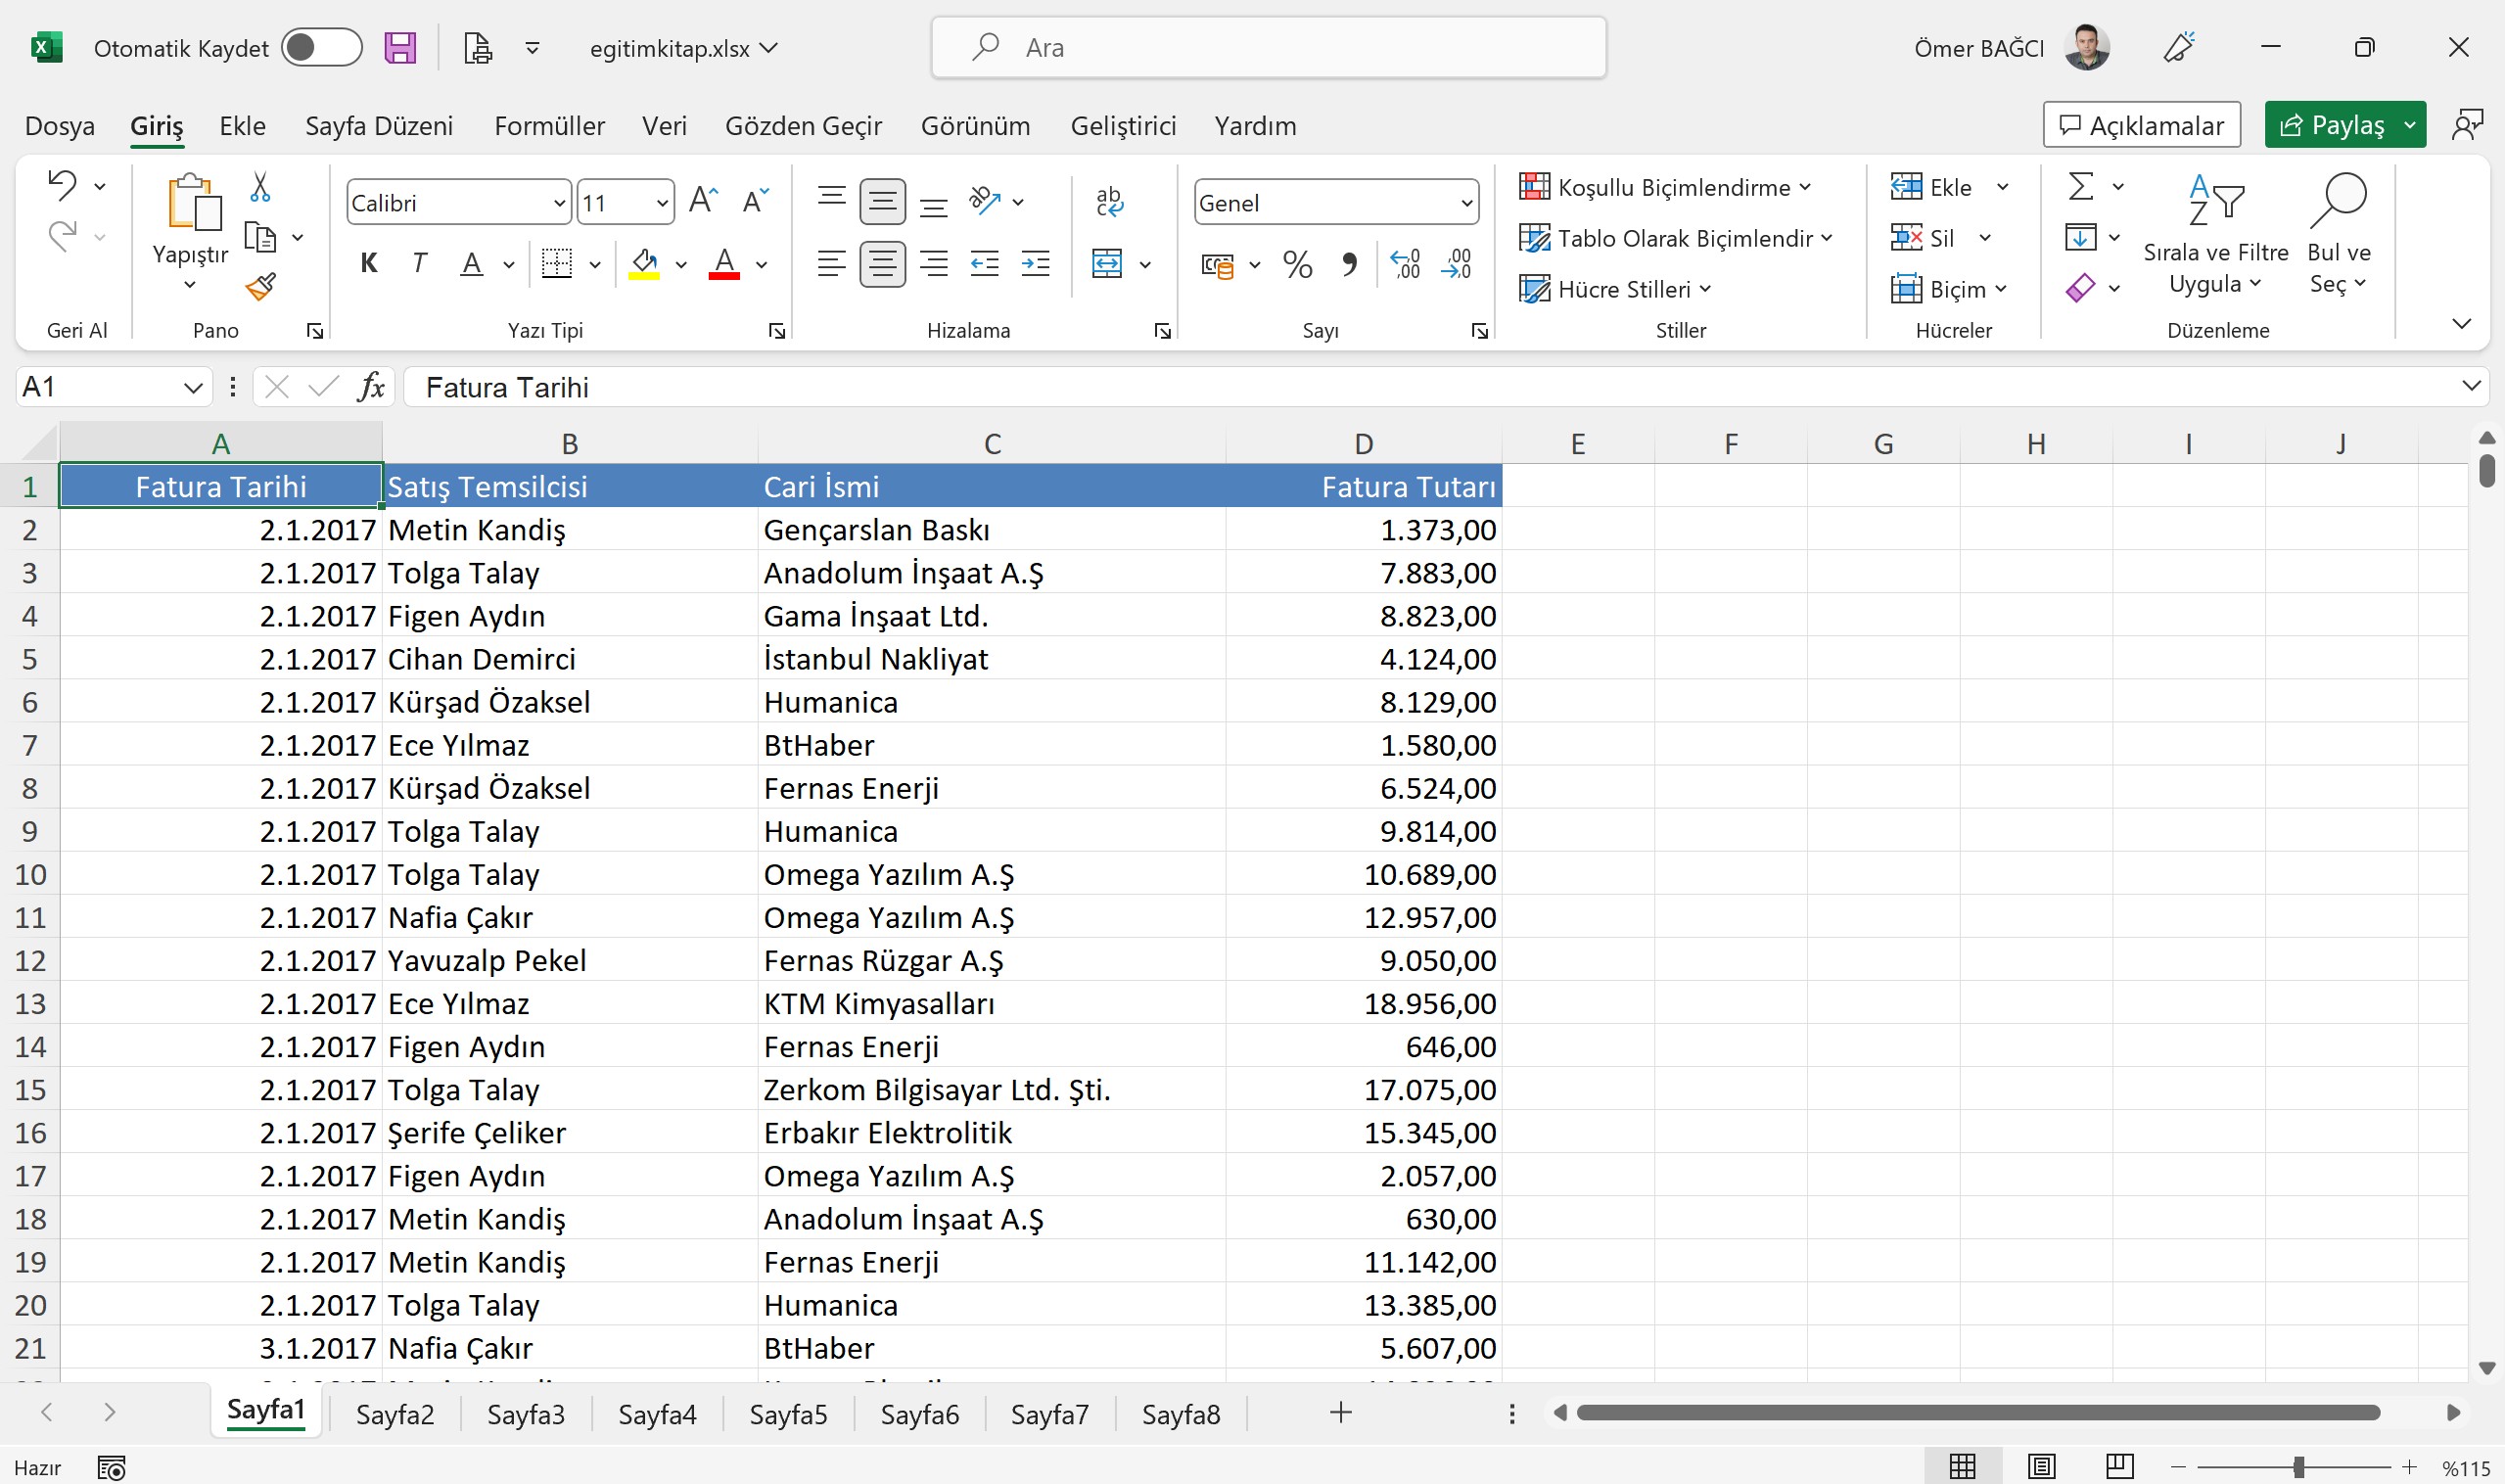Viewport: 2505px width, 1484px height.
Task: Save the workbook via the save icon
Action: [401, 47]
